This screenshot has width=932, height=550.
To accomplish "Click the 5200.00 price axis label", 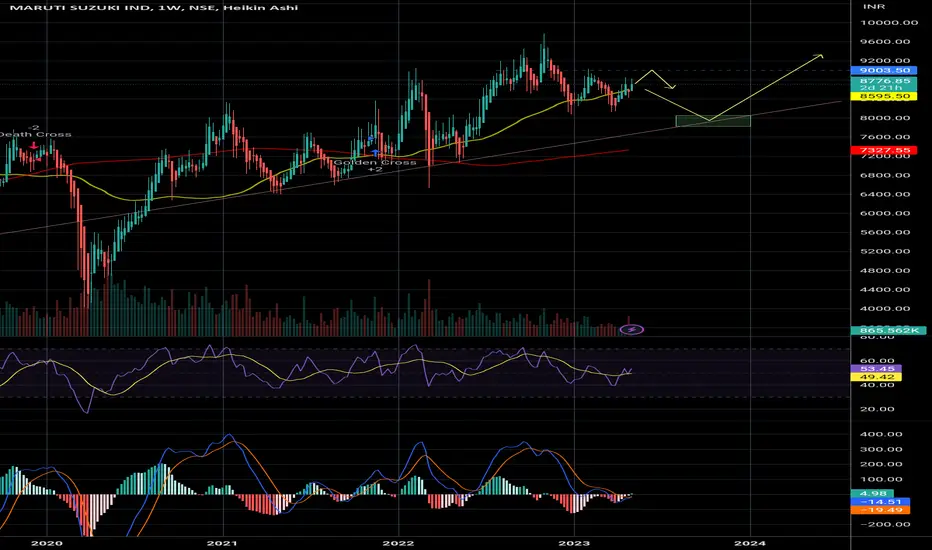I will 885,251.
